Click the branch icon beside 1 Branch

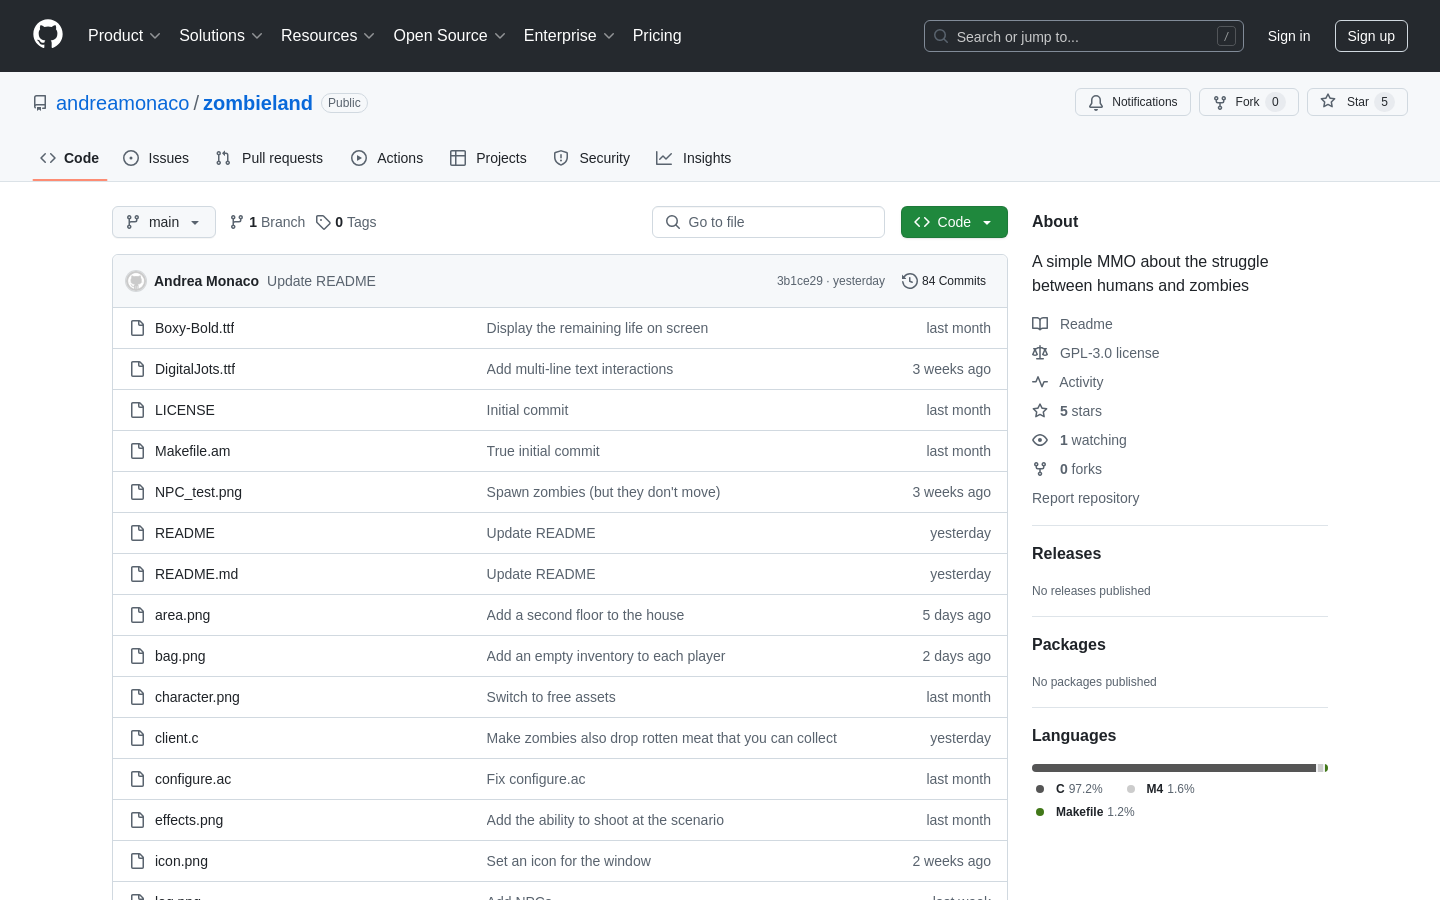237,222
